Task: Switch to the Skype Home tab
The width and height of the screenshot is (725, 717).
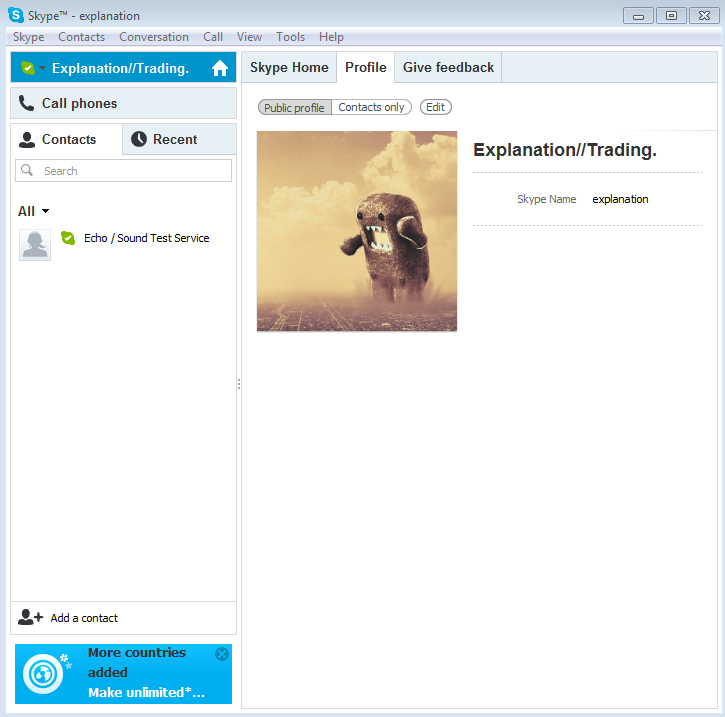Action: coord(289,67)
